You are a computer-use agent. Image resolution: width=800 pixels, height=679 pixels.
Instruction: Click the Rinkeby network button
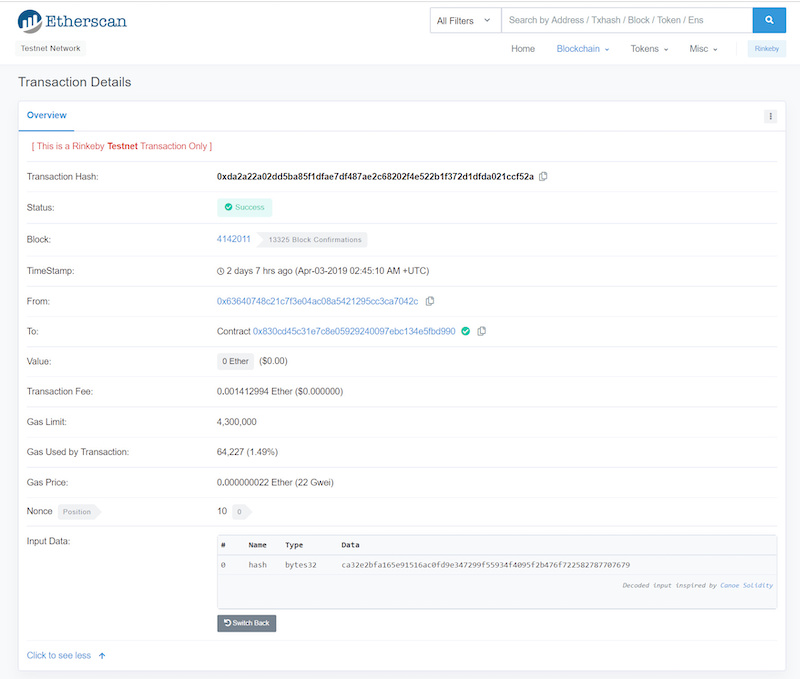tap(766, 49)
